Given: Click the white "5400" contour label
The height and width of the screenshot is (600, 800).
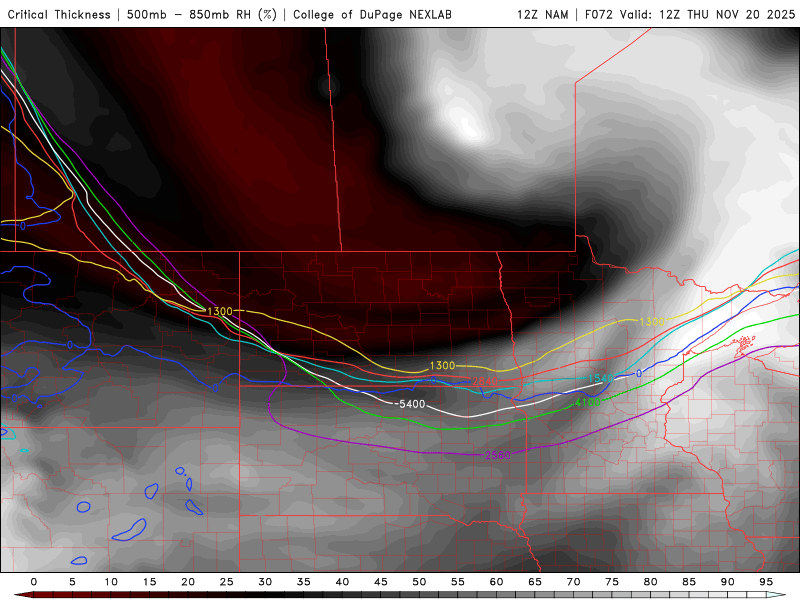Looking at the screenshot, I should [x=412, y=404].
